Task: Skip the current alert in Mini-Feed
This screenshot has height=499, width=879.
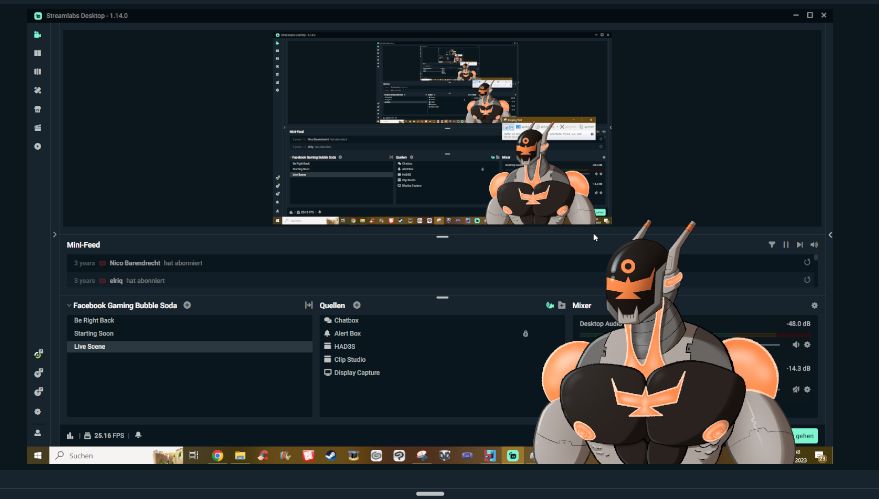Action: [x=800, y=245]
